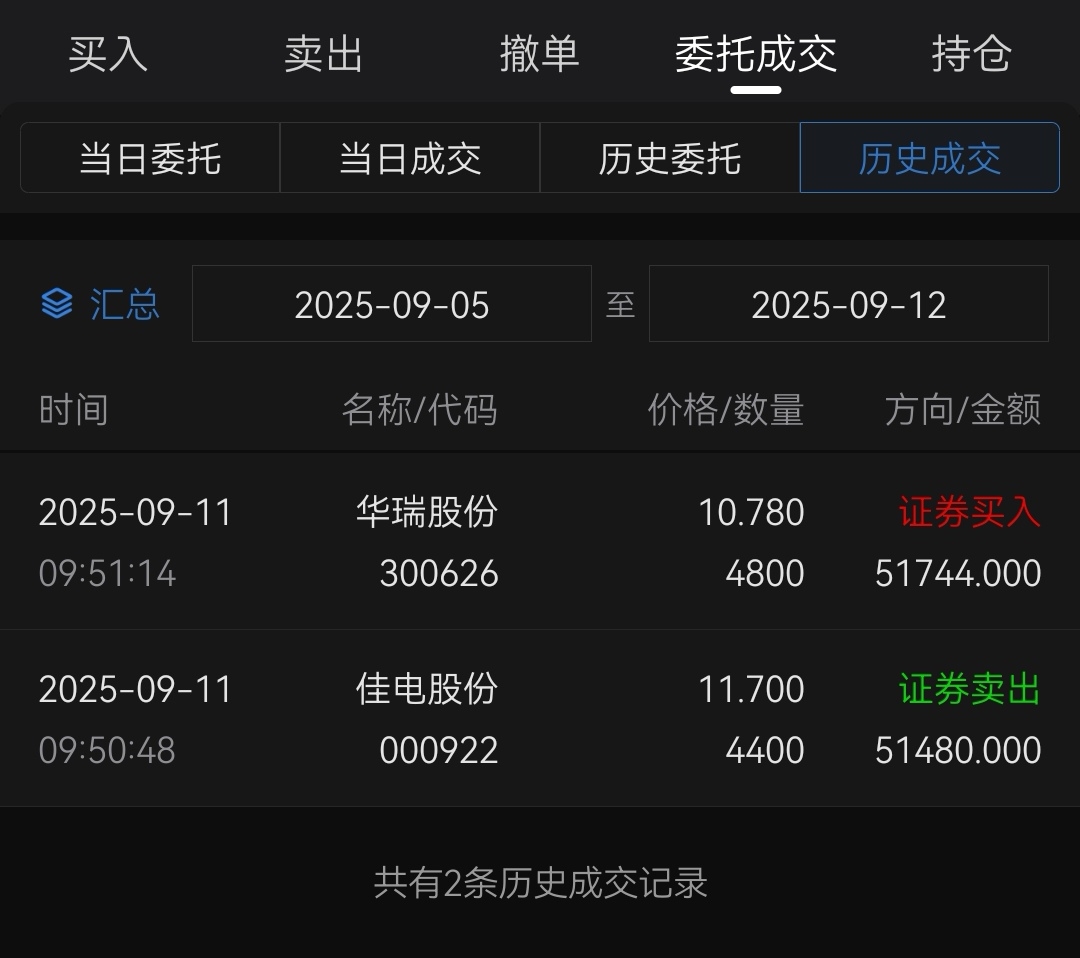Click the 价格/数量 column header
The image size is (1080, 958).
click(x=726, y=410)
